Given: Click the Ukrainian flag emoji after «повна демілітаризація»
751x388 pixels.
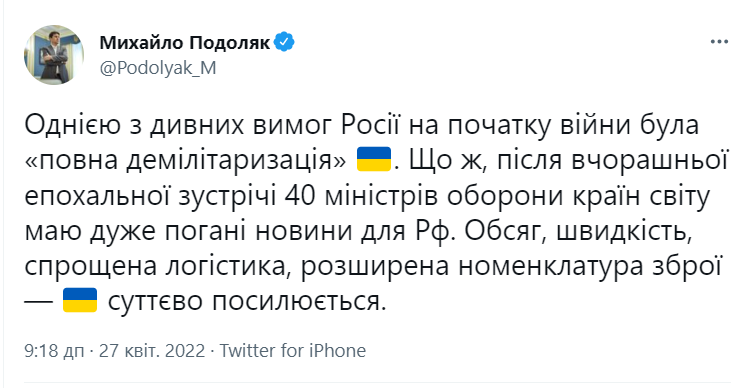Looking at the screenshot, I should tap(374, 159).
